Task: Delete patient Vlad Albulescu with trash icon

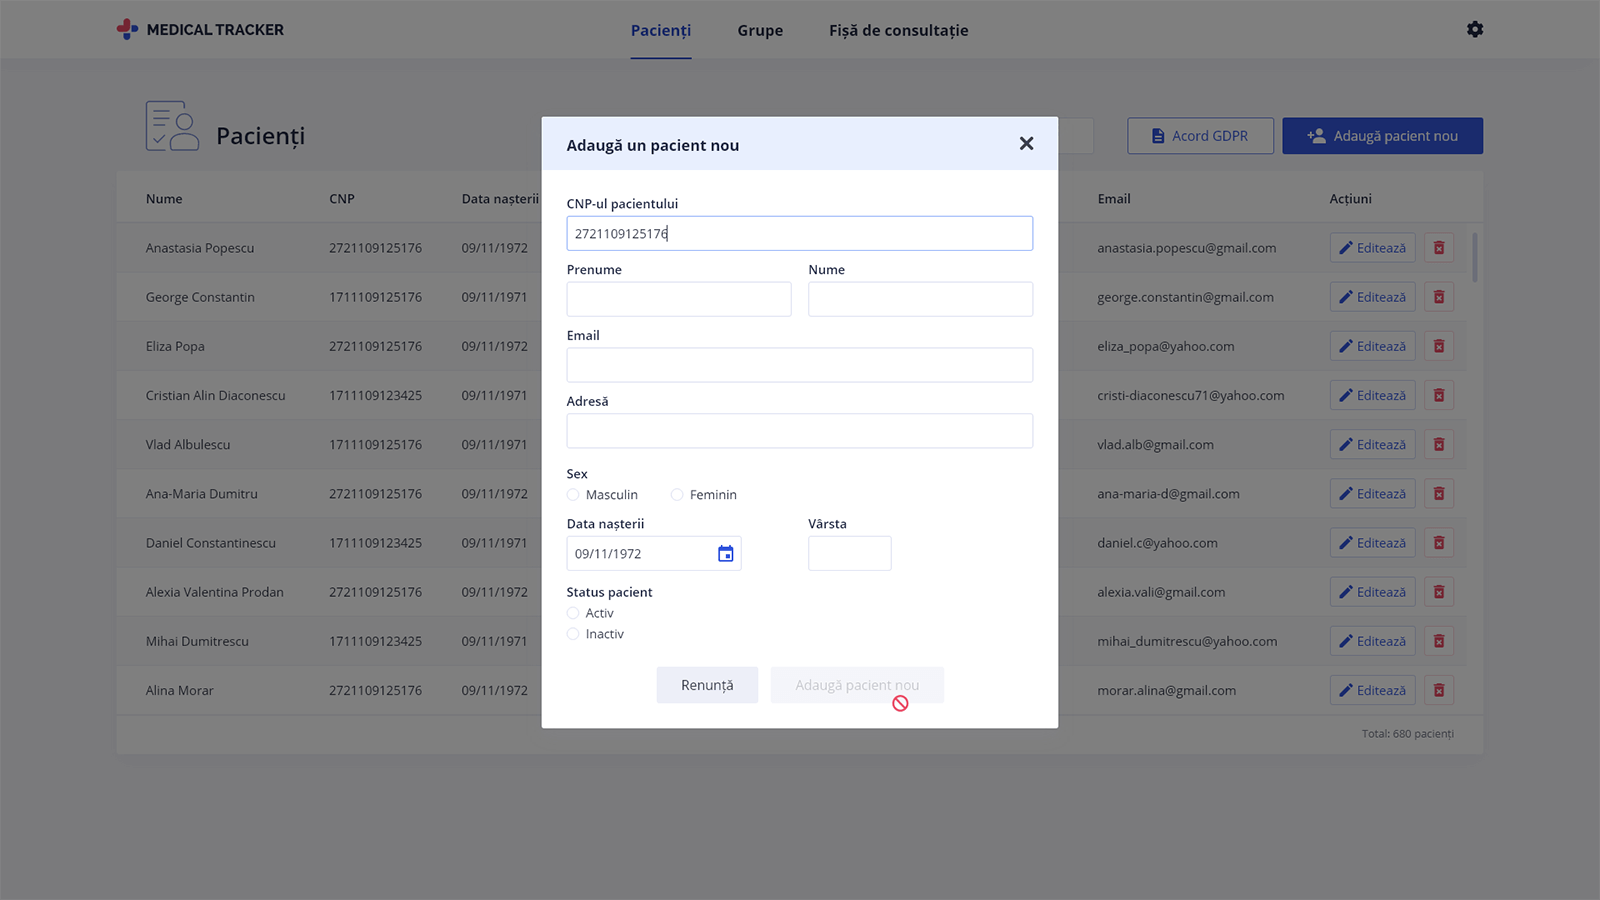Action: (x=1439, y=444)
